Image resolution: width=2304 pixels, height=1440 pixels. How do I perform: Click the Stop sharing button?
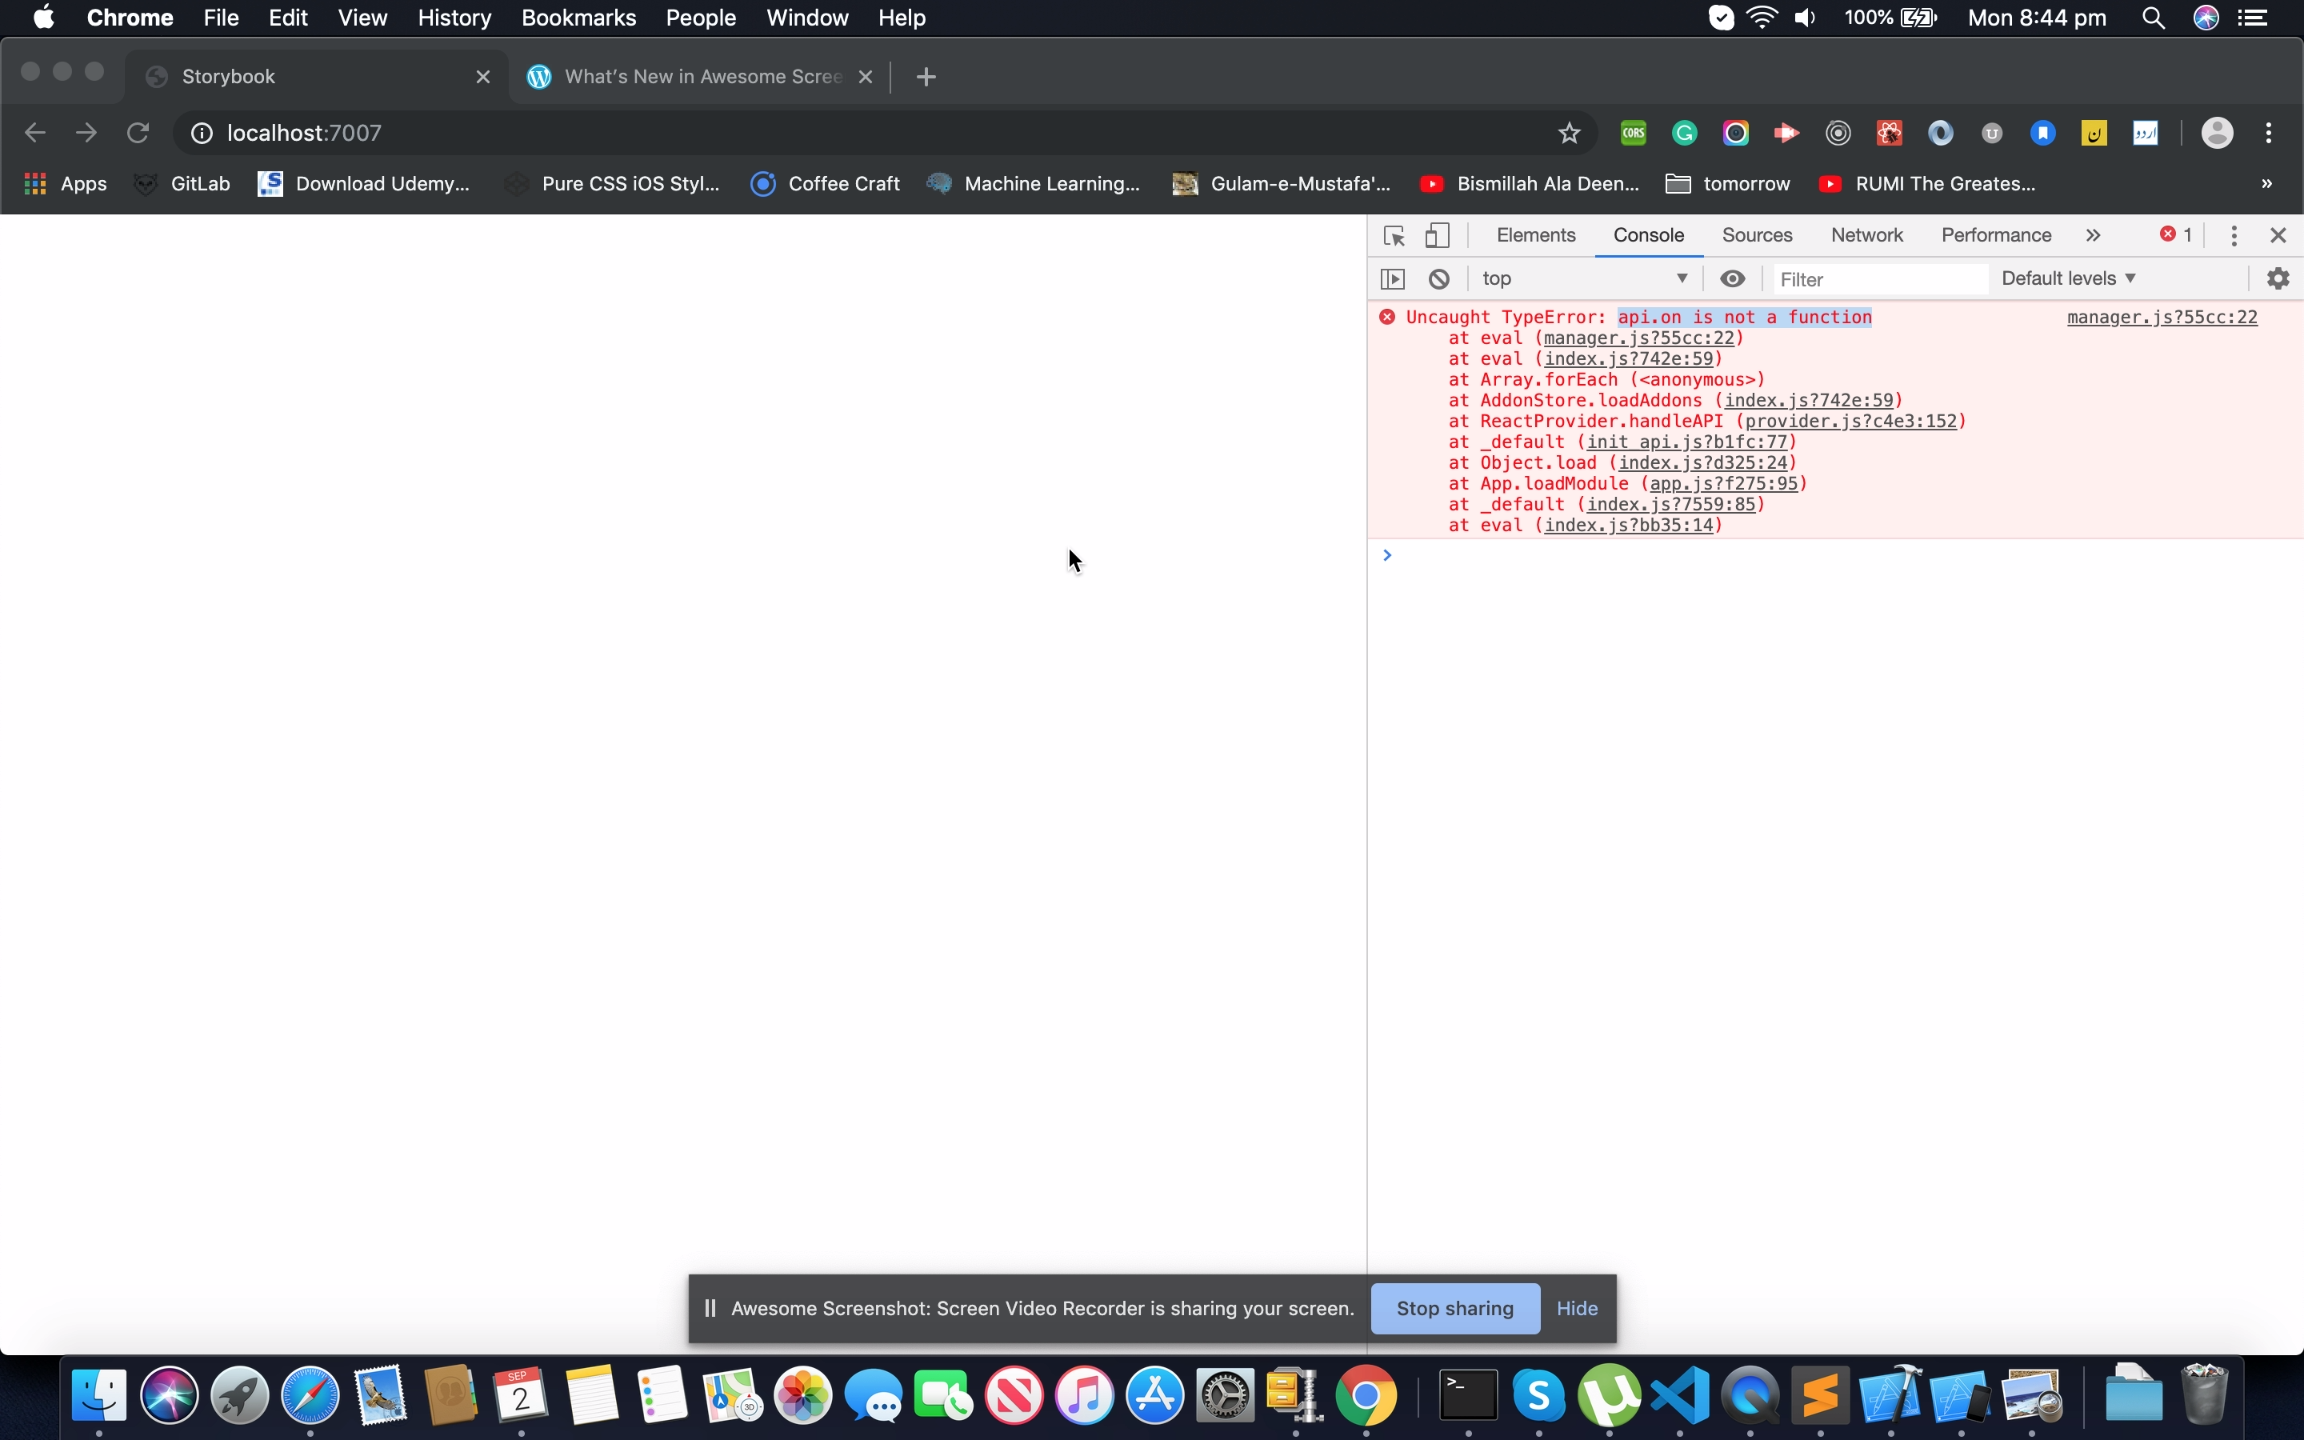coord(1454,1308)
